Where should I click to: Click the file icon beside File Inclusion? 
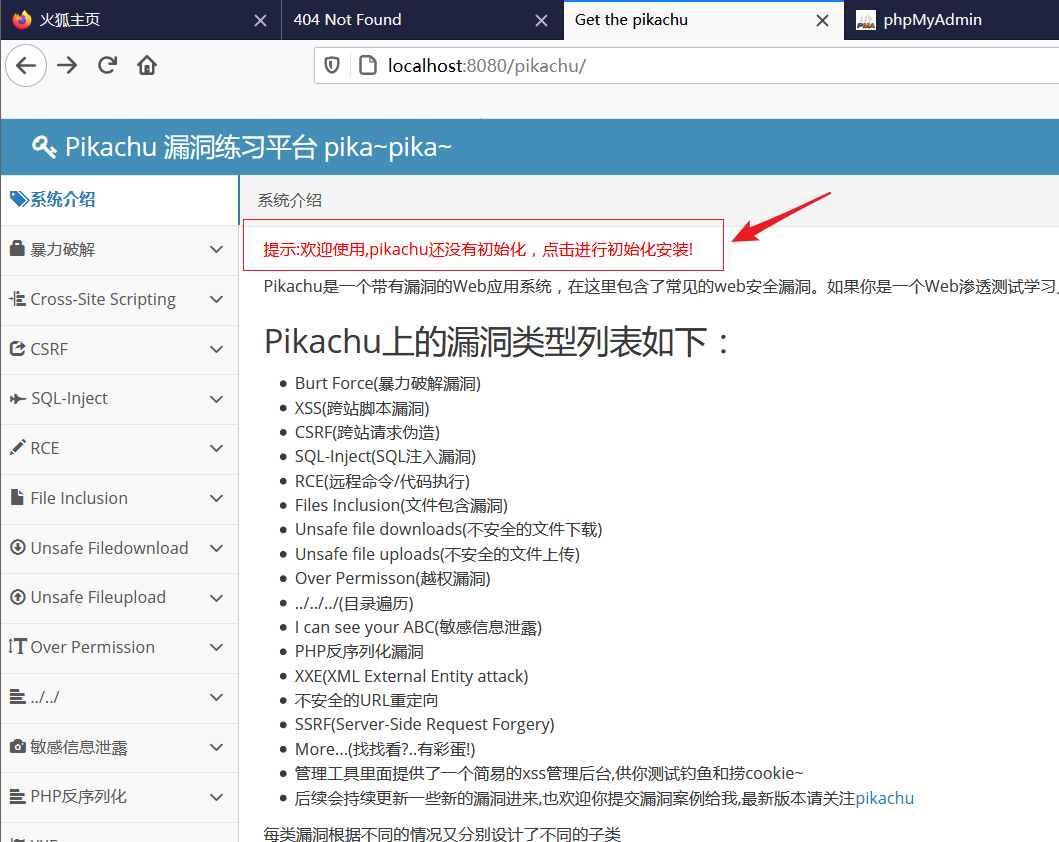coord(18,497)
